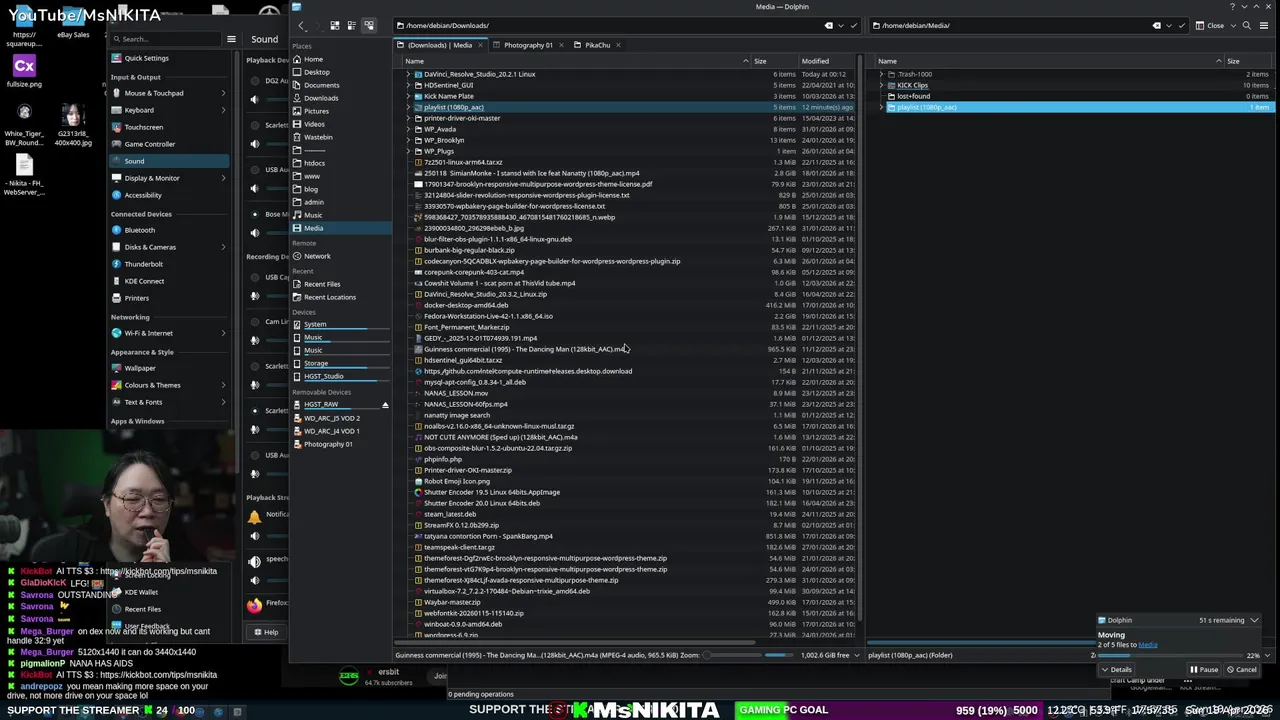
Task: Select Robot Emoji Icon.png file
Action: click(x=456, y=481)
